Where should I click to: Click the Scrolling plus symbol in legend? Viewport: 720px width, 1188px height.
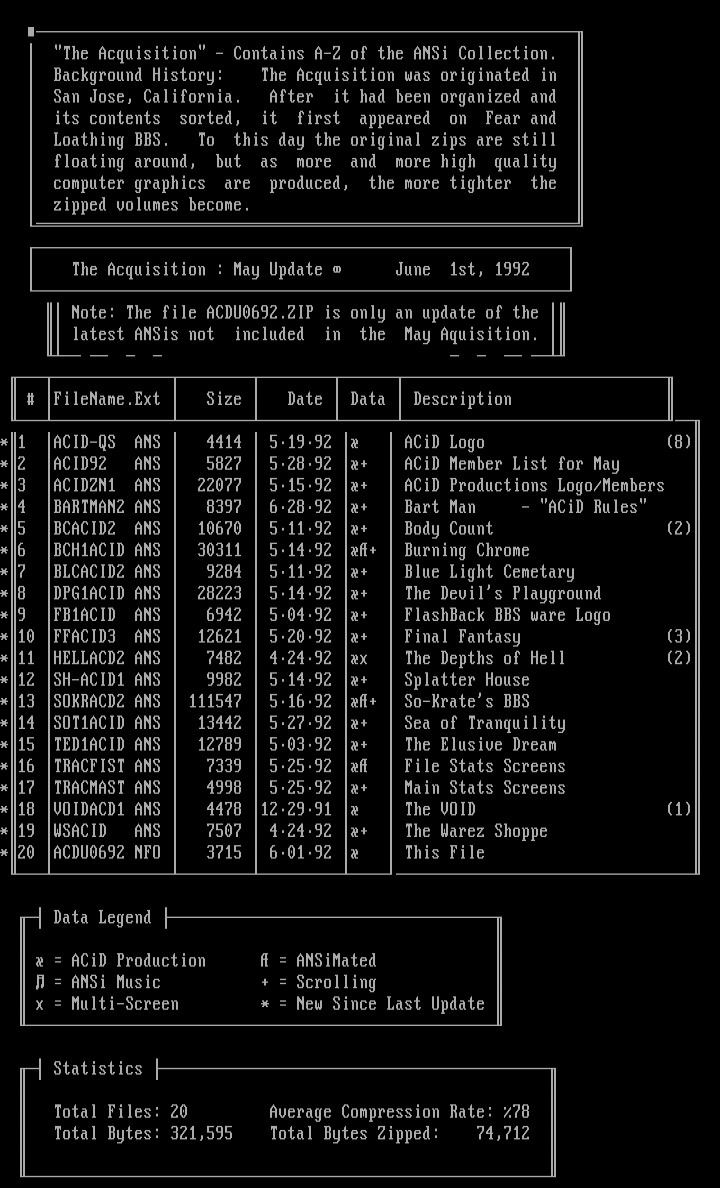[x=264, y=983]
